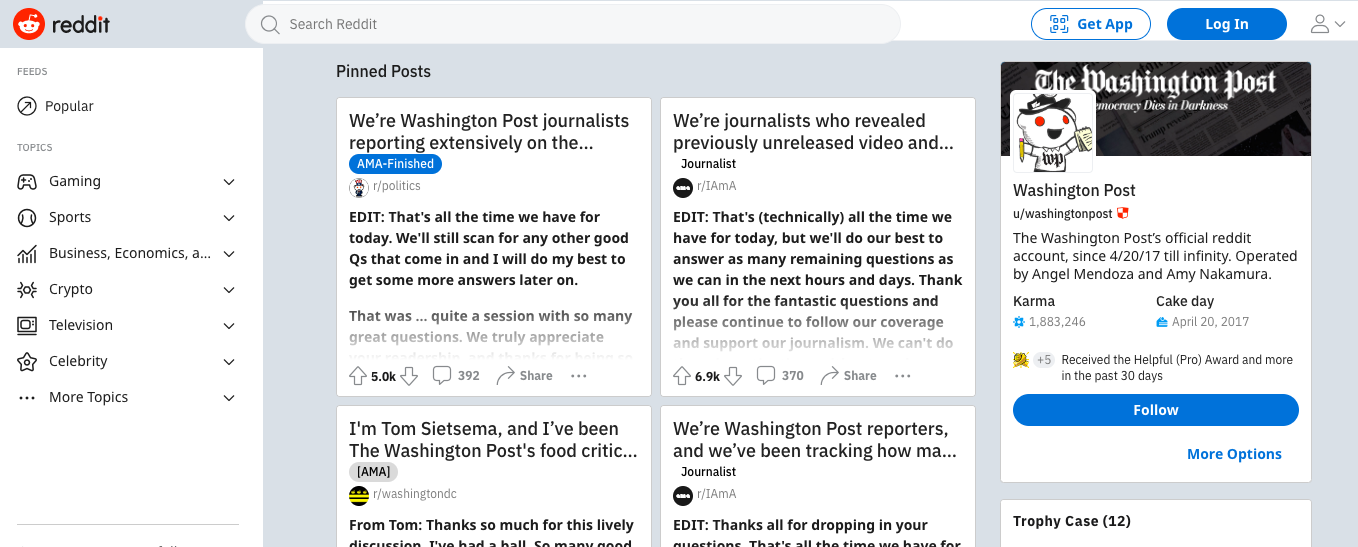Upvote the post with 6.9k votes

tap(682, 376)
